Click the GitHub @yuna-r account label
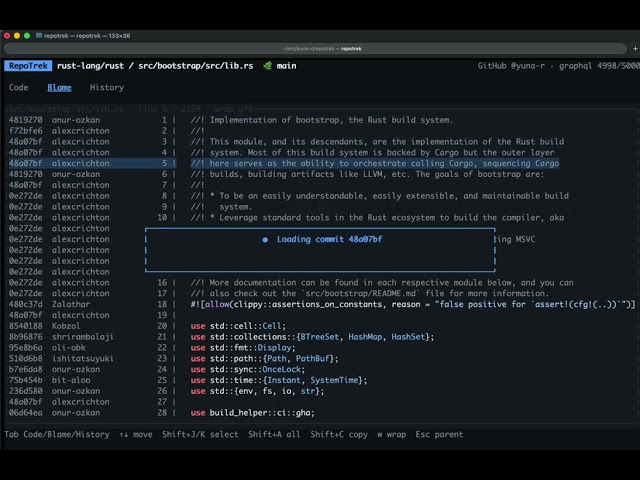Image resolution: width=640 pixels, height=480 pixels. pyautogui.click(x=511, y=66)
